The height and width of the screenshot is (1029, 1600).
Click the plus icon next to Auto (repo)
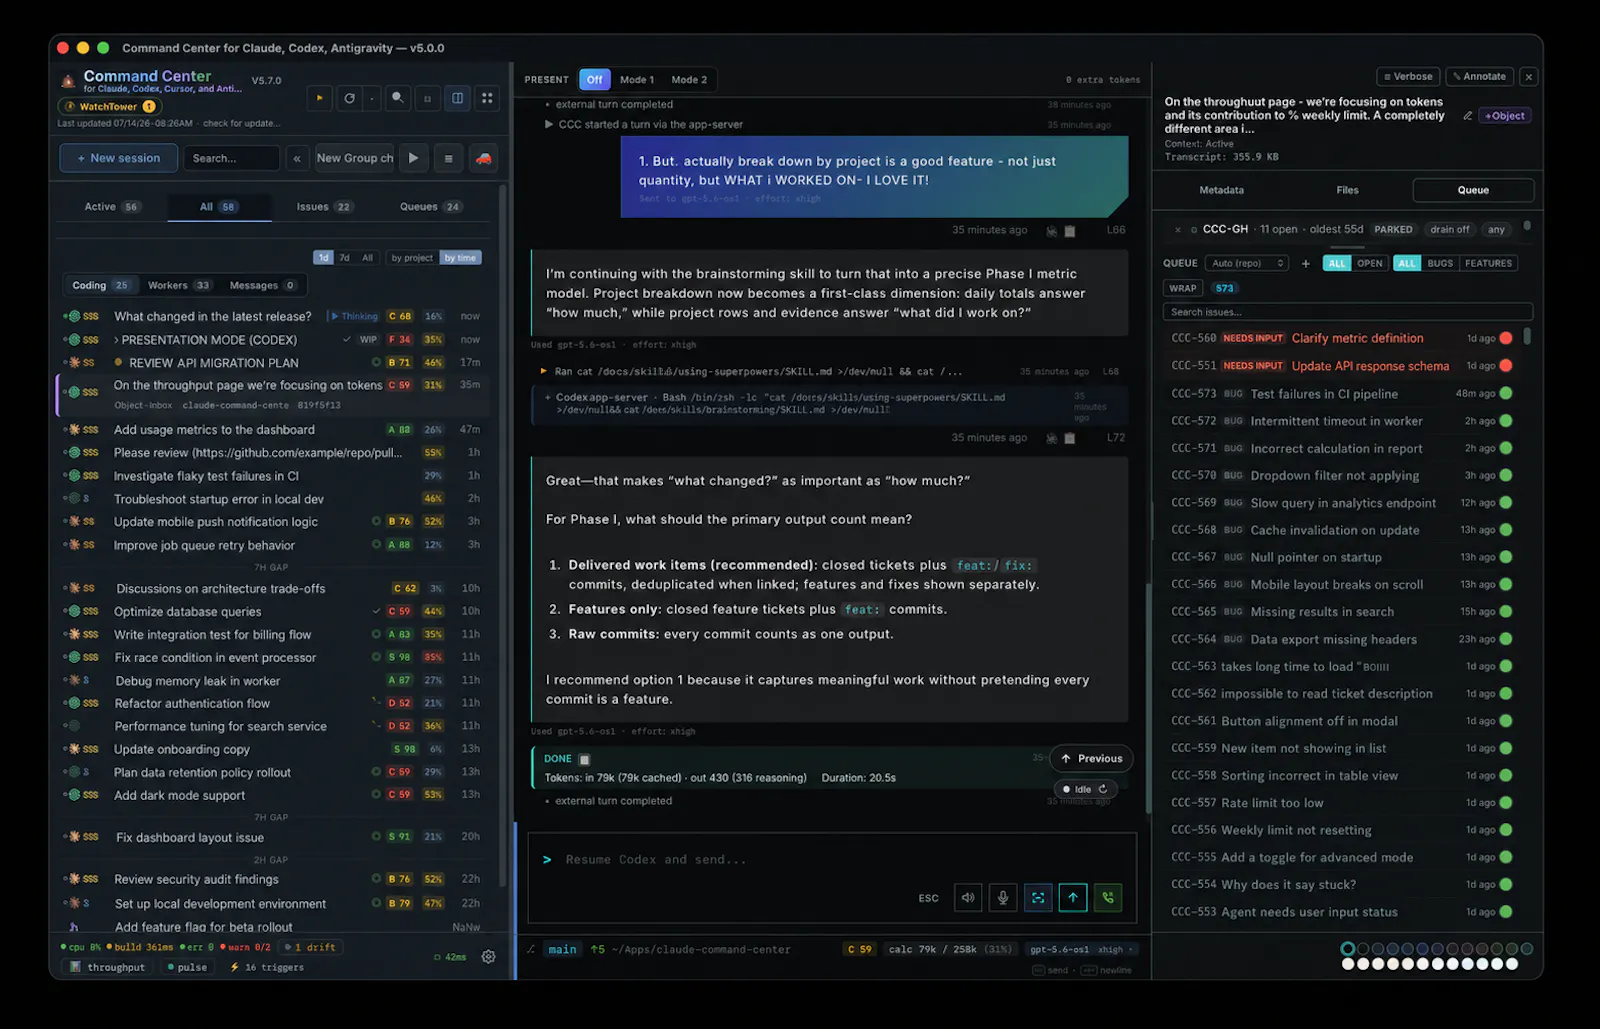tap(1305, 264)
